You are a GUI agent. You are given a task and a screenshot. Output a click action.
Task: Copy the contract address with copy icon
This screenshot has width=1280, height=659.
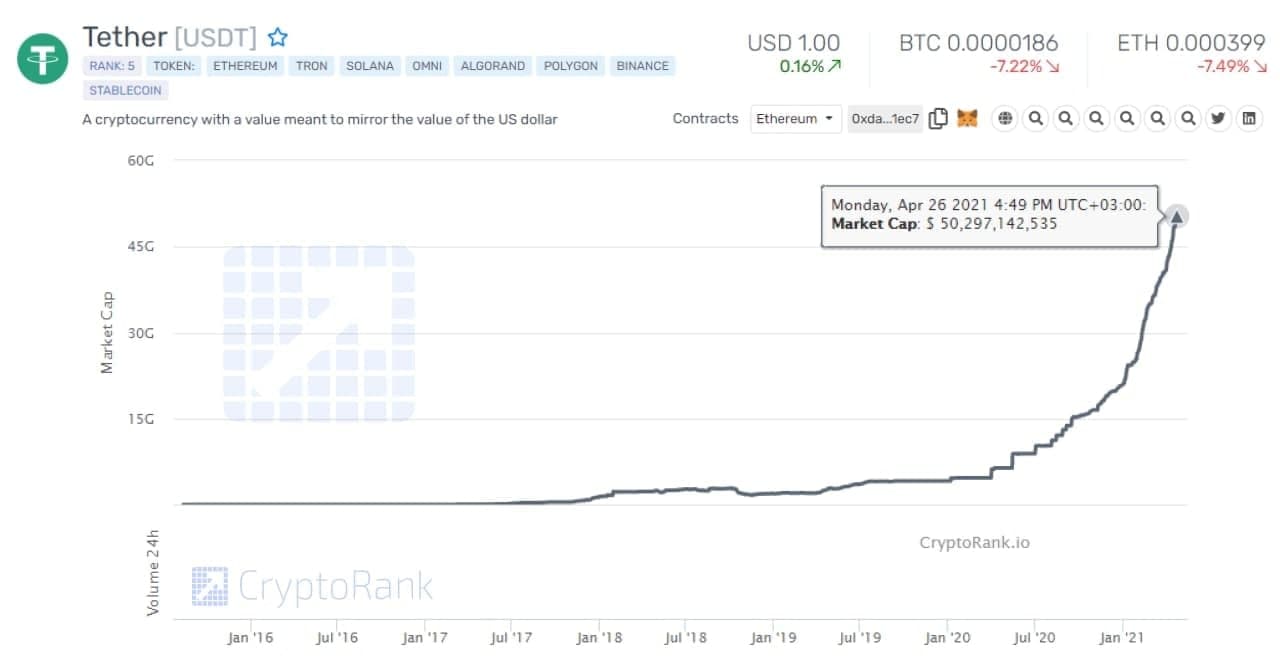pos(938,119)
